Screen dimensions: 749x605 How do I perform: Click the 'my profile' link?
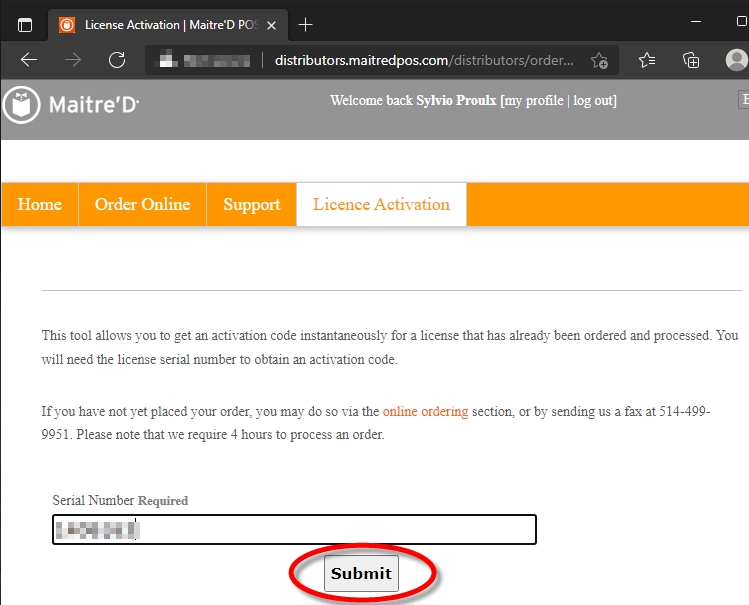[x=534, y=100]
